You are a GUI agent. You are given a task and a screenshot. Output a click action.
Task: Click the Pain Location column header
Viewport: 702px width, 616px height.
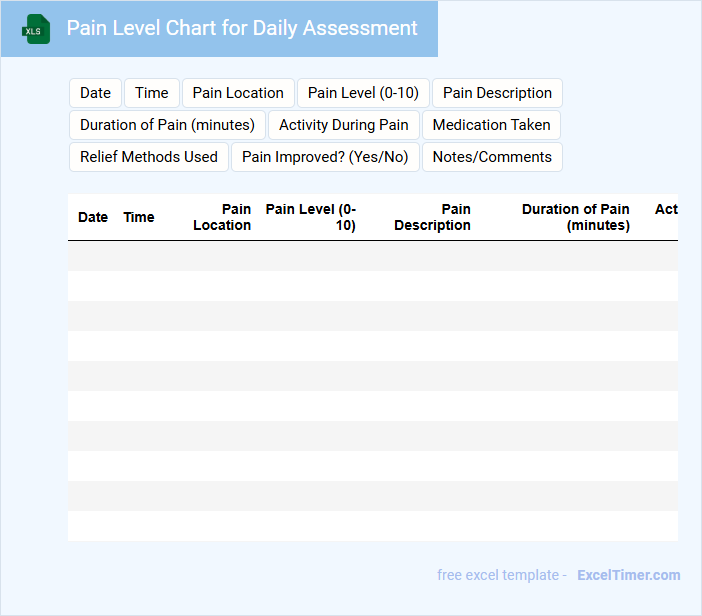pyautogui.click(x=222, y=217)
